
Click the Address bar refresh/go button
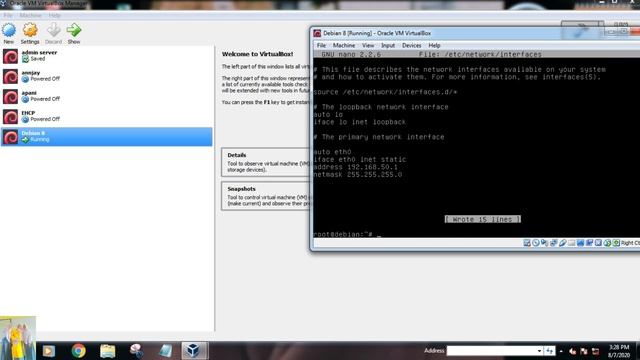point(549,351)
